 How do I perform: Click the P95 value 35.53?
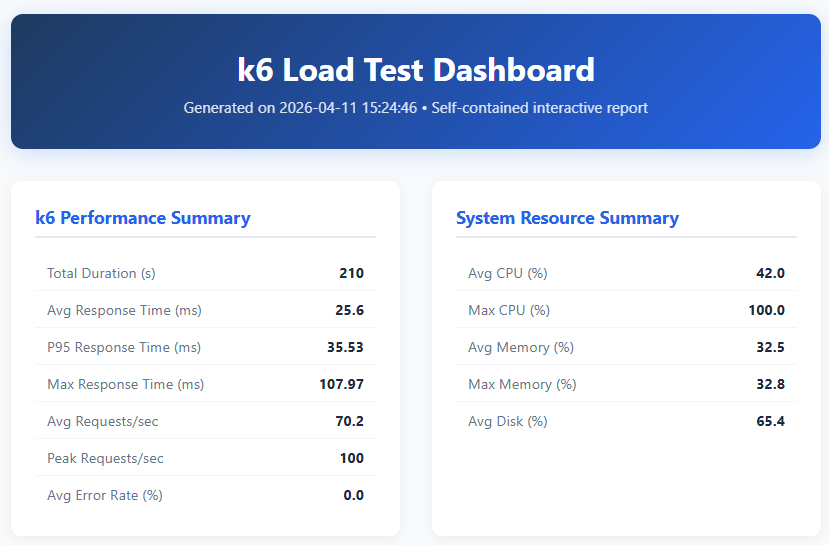(345, 347)
